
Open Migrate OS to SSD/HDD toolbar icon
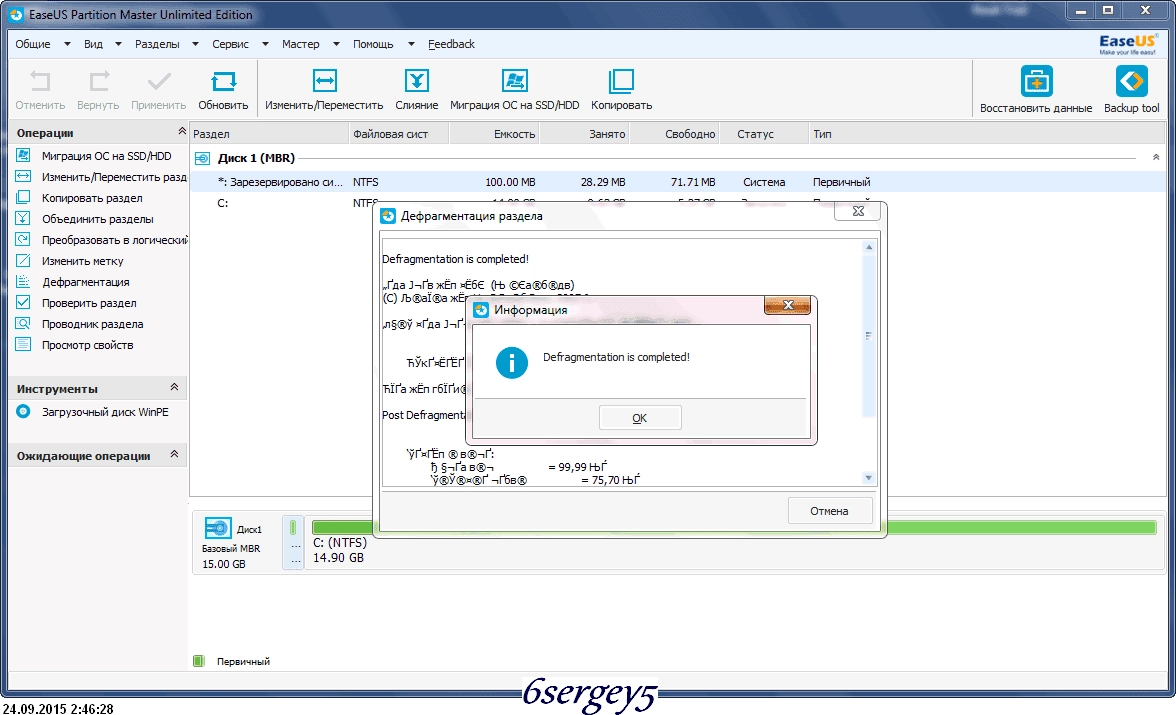click(514, 80)
